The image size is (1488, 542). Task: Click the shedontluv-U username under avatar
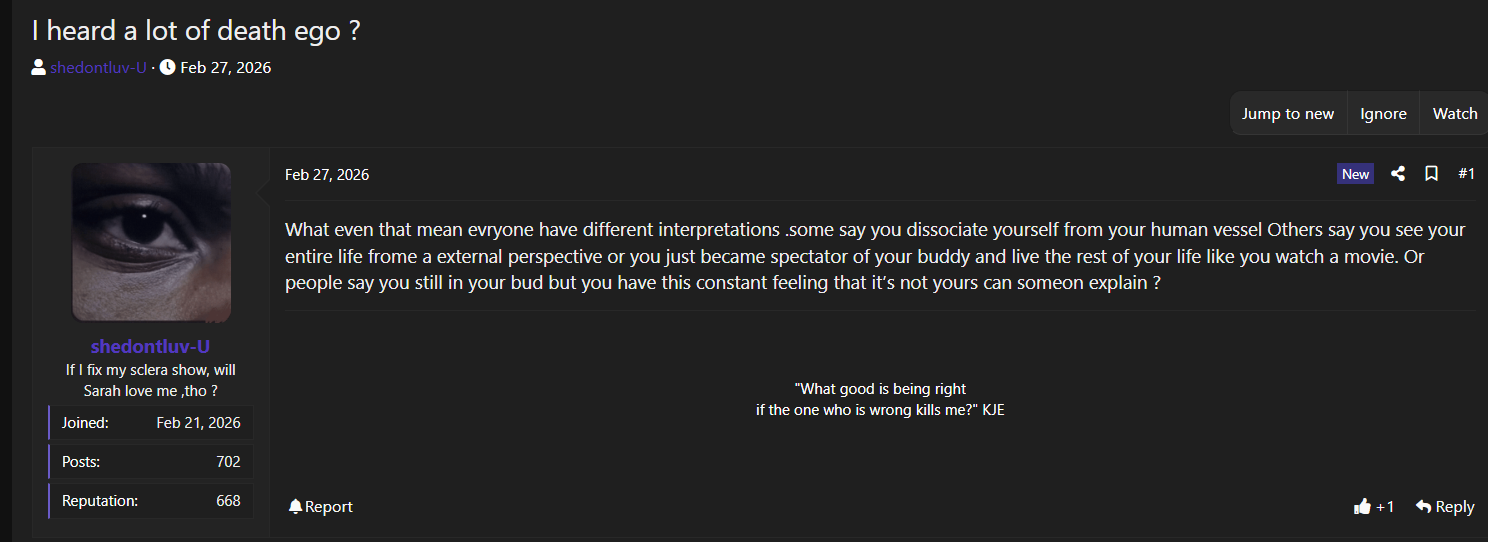pyautogui.click(x=151, y=347)
